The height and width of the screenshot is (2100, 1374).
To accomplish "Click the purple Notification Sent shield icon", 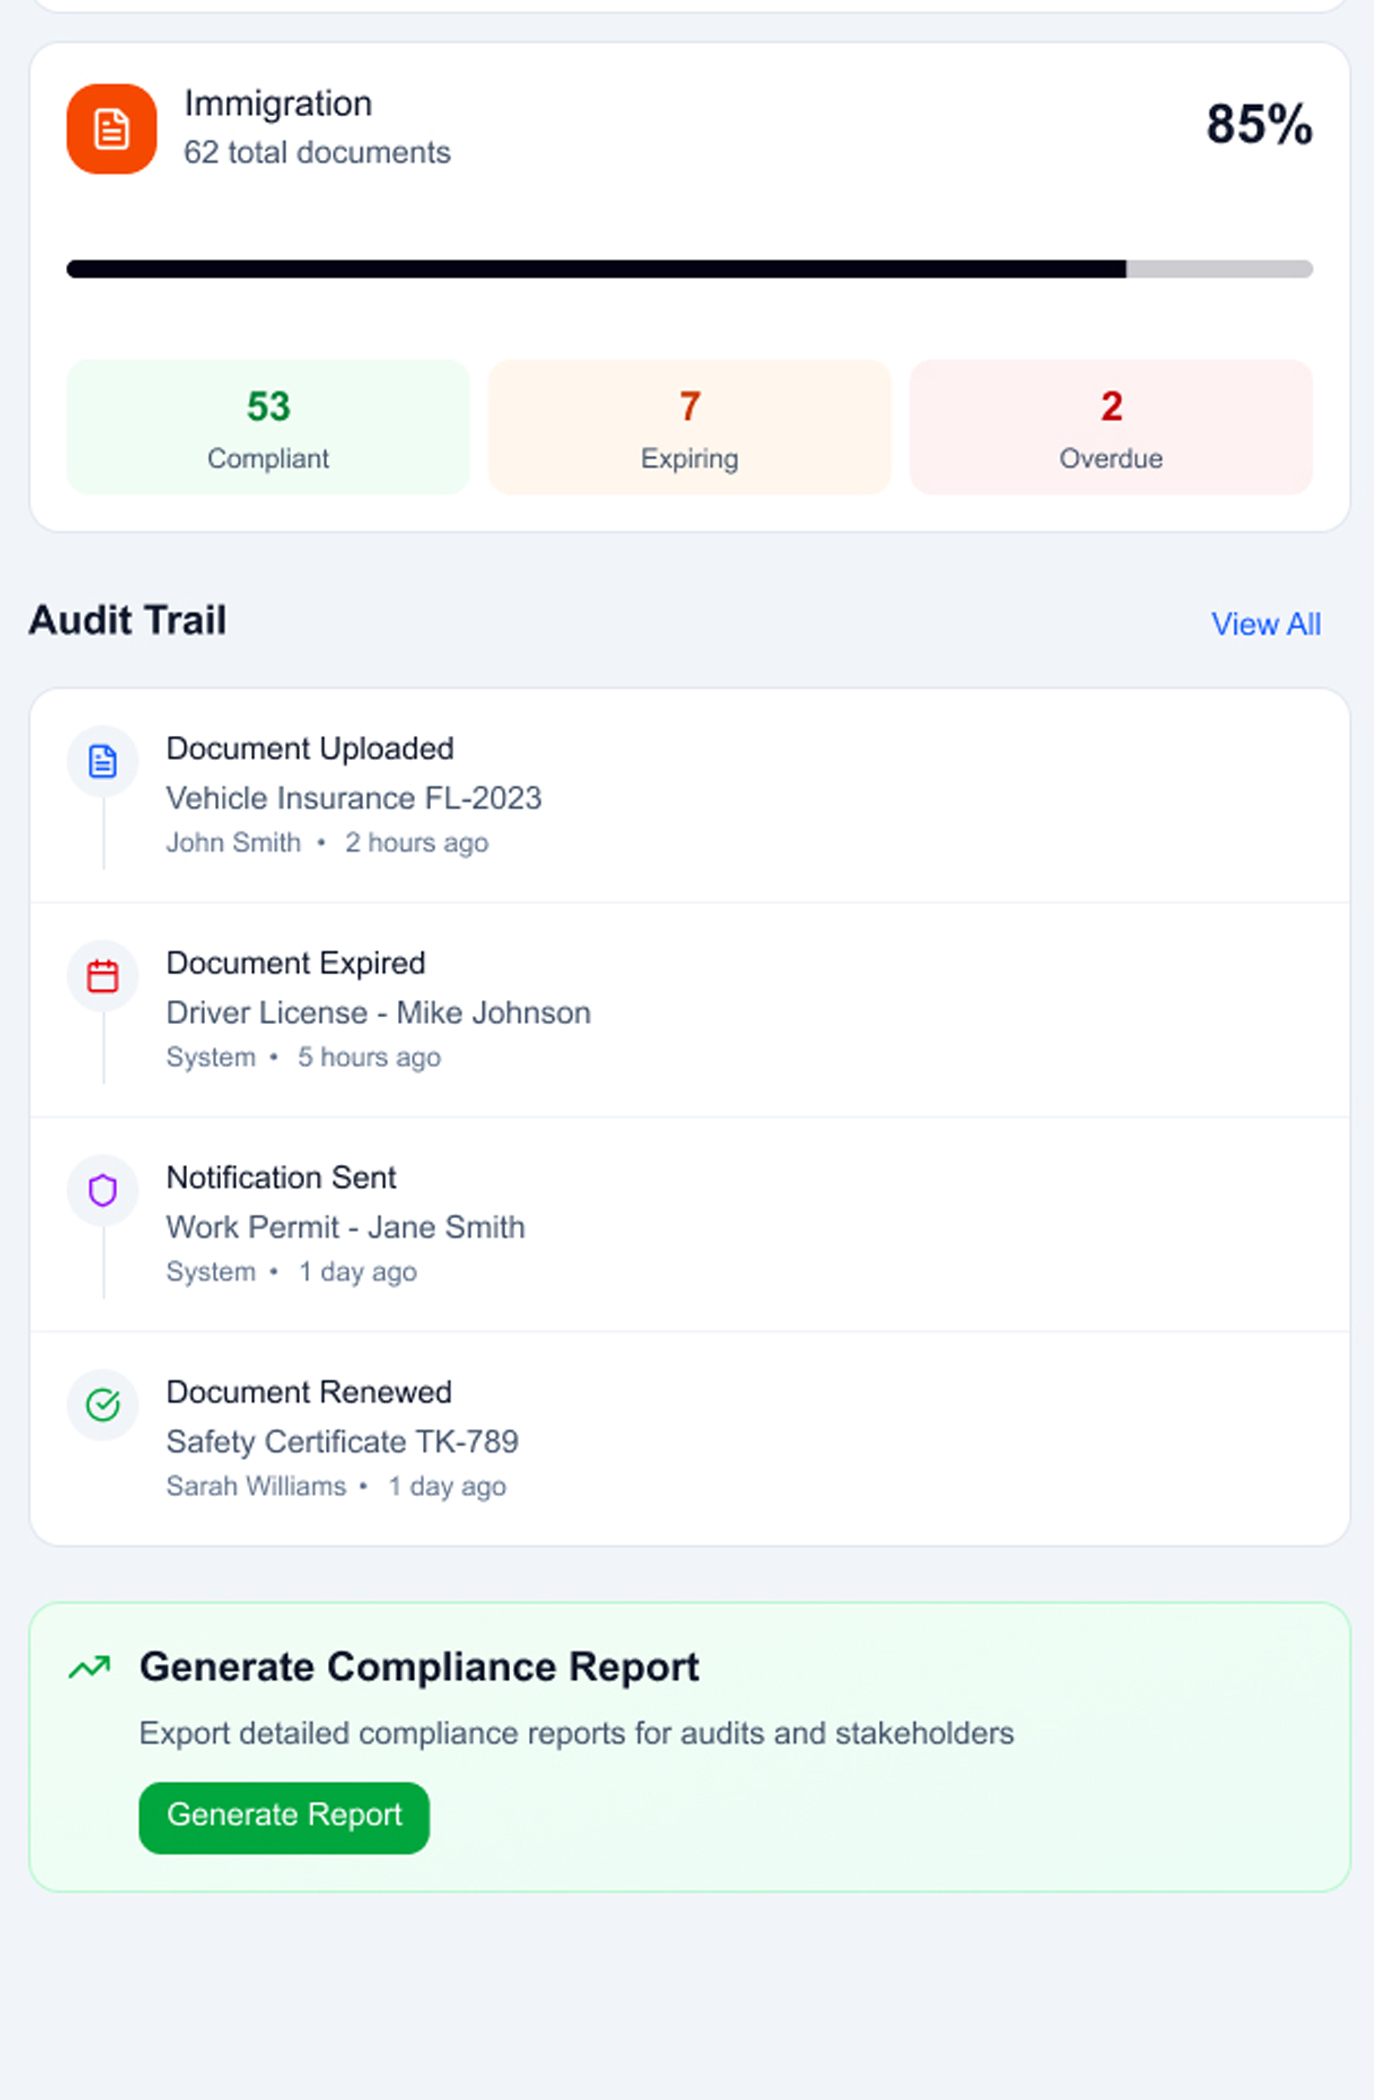I will coord(103,1190).
